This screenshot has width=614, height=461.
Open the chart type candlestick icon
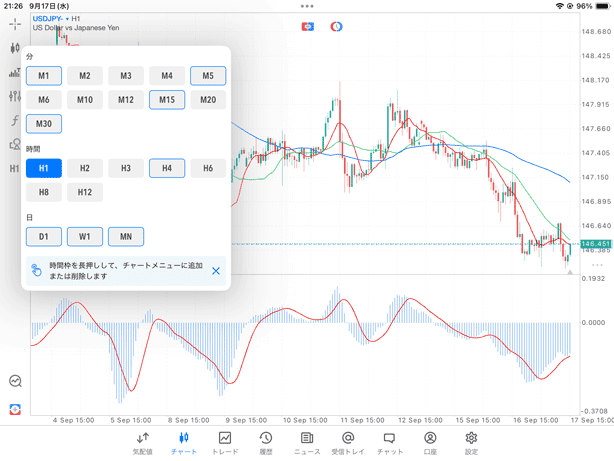pyautogui.click(x=15, y=48)
